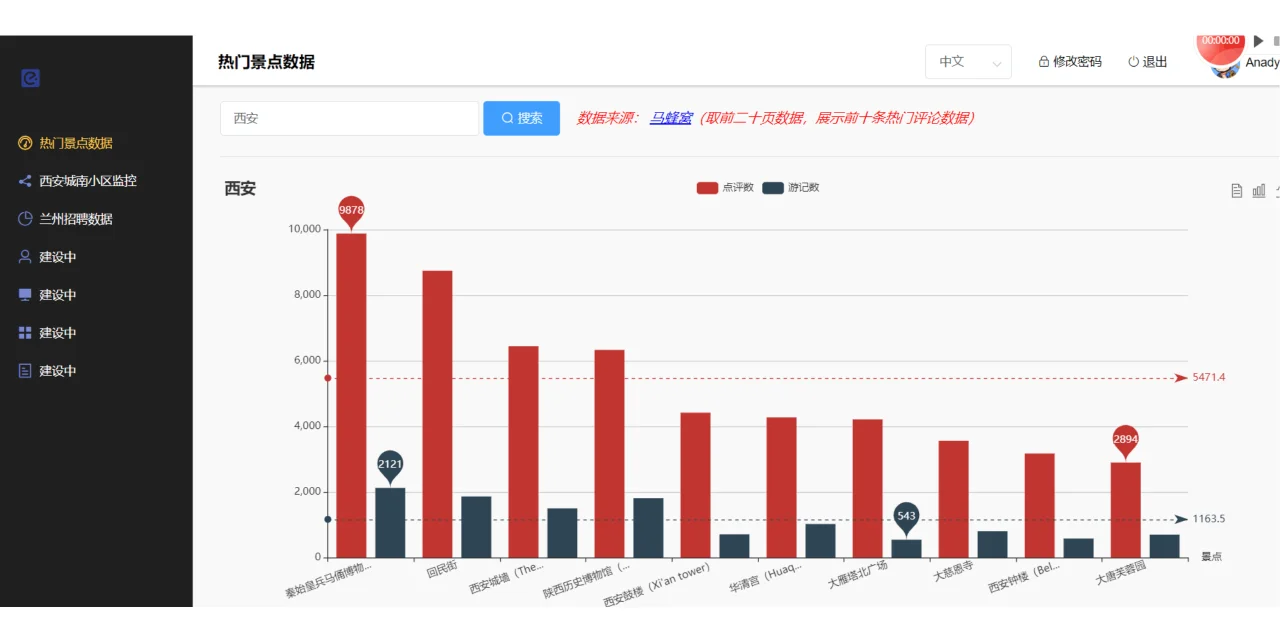
Task: Open the chart data view icon
Action: pos(1237,191)
